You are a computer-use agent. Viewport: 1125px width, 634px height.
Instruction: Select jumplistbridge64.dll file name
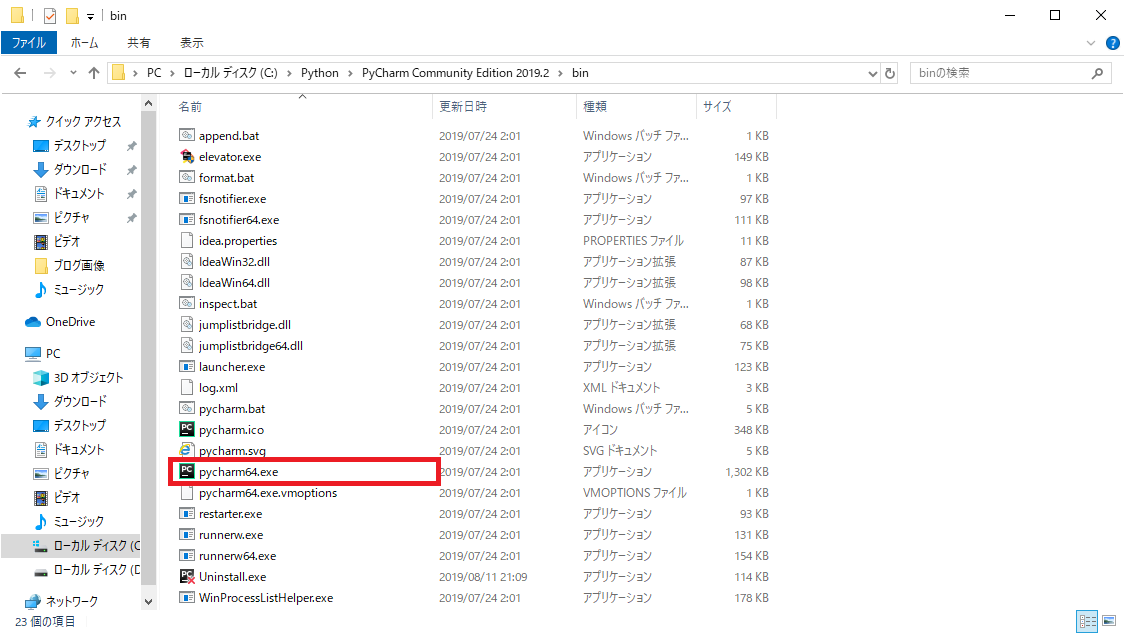point(250,346)
